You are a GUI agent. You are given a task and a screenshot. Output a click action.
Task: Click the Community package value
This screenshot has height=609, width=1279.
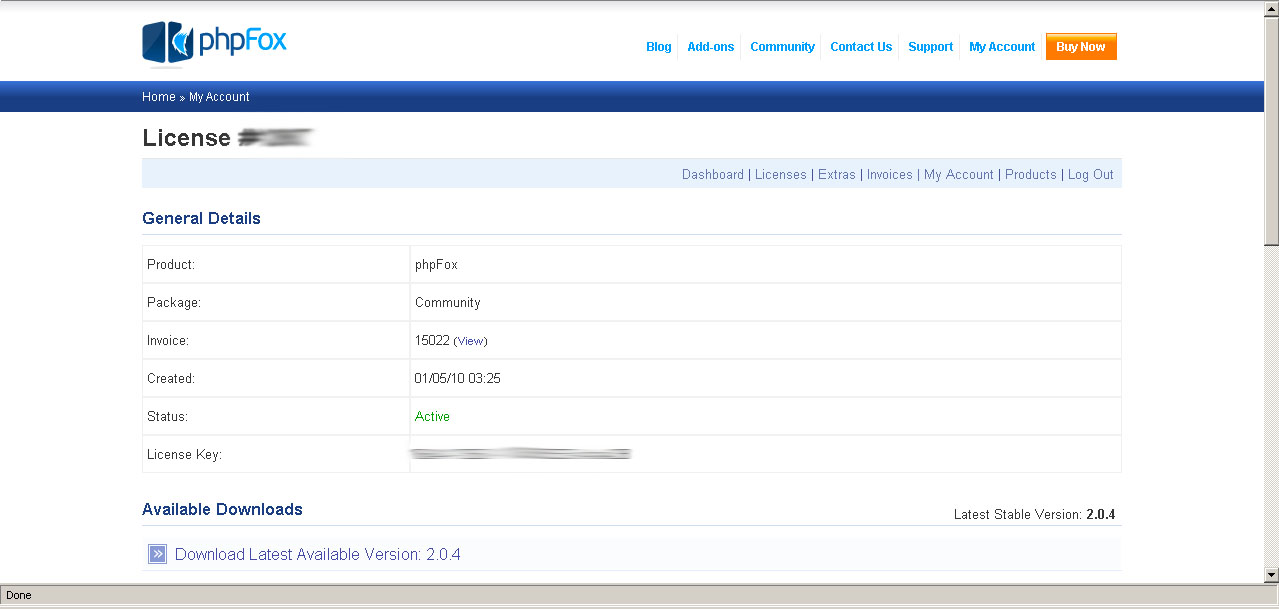pos(448,303)
